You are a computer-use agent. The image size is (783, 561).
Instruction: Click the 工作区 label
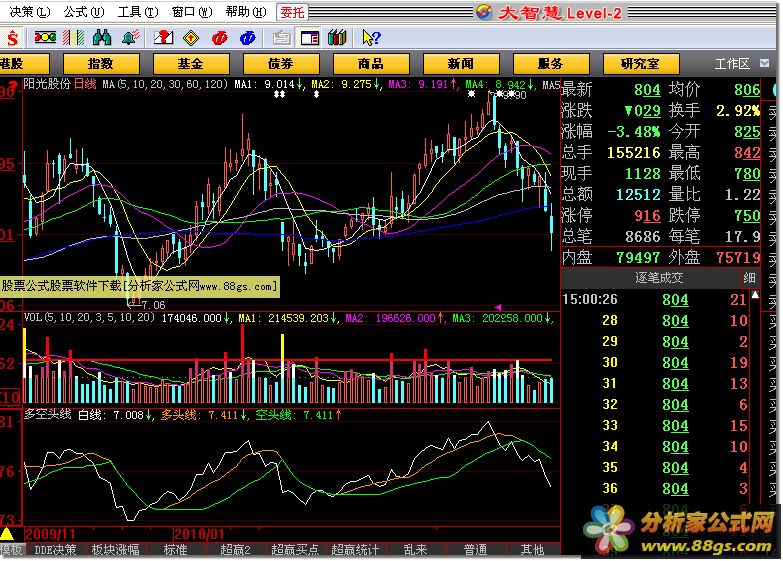[x=732, y=64]
